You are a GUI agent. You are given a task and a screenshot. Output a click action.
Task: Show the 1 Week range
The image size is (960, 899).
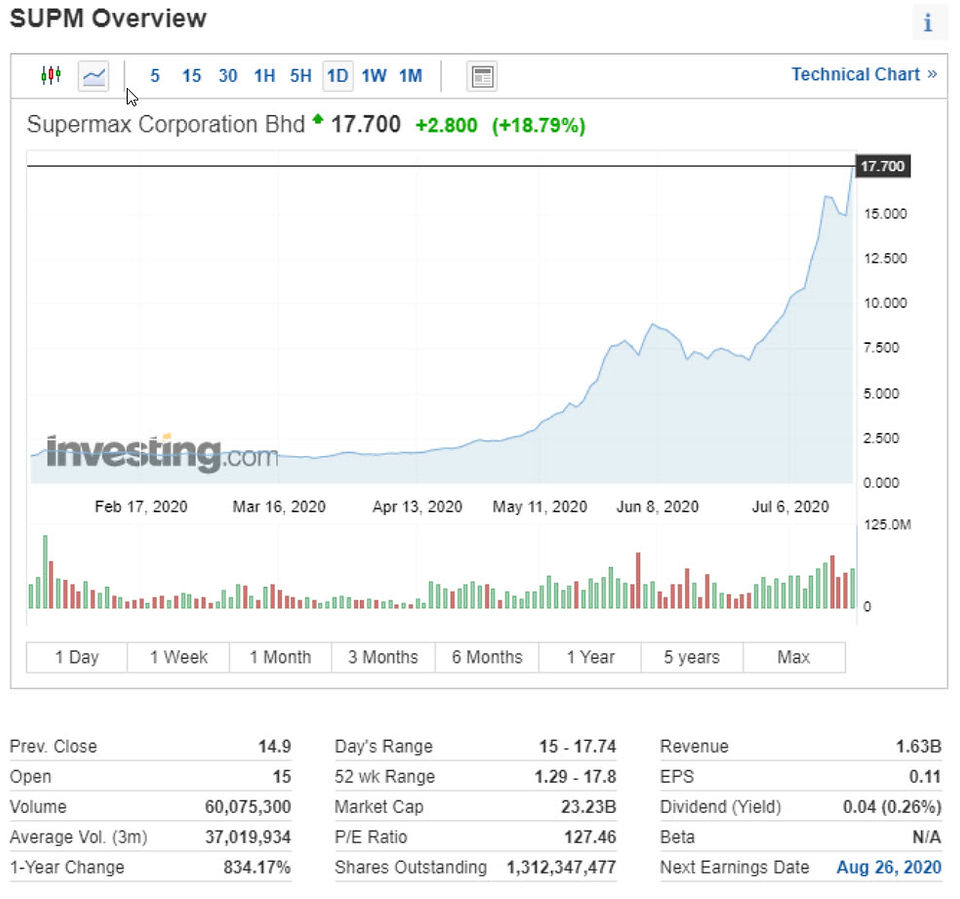pos(179,657)
